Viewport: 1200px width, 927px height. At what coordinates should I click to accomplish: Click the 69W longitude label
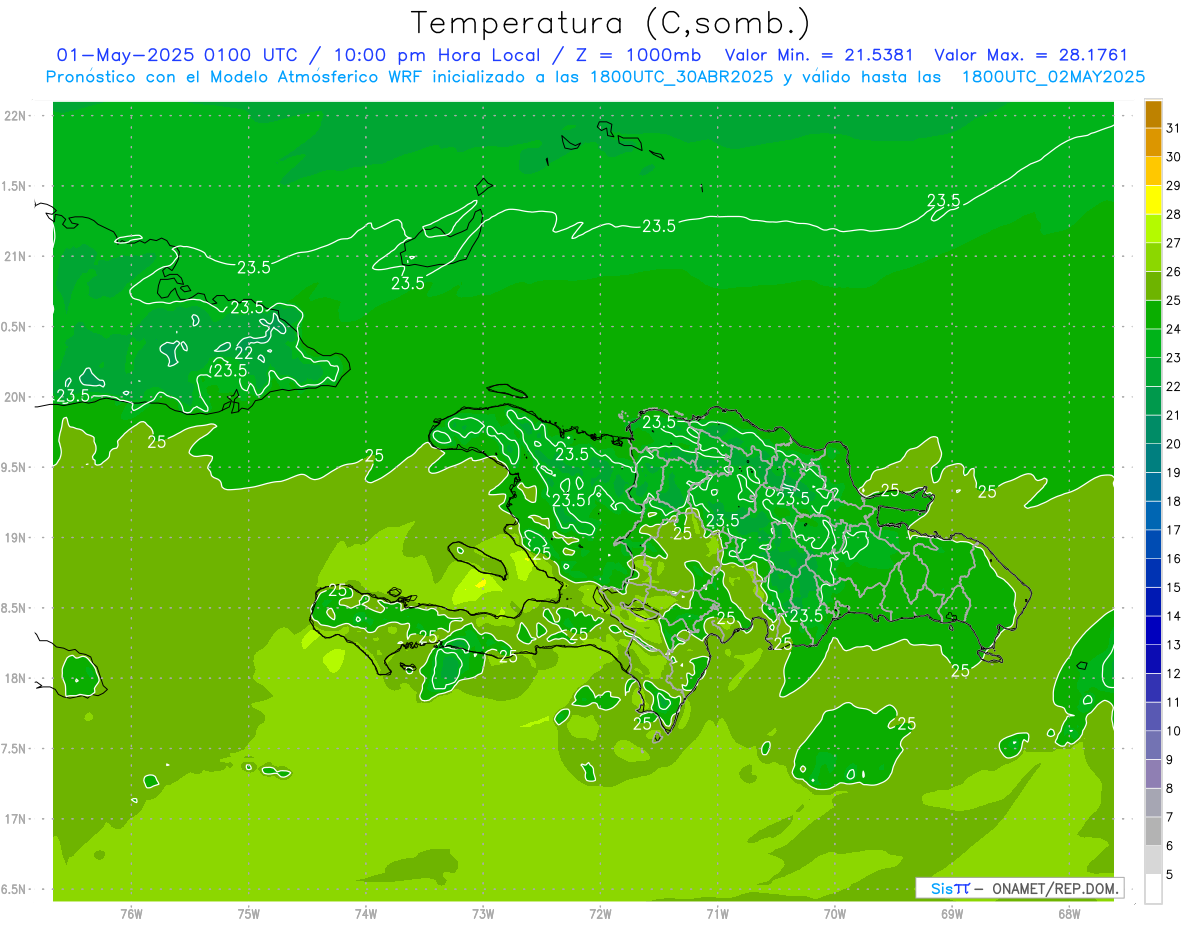pyautogui.click(x=952, y=914)
